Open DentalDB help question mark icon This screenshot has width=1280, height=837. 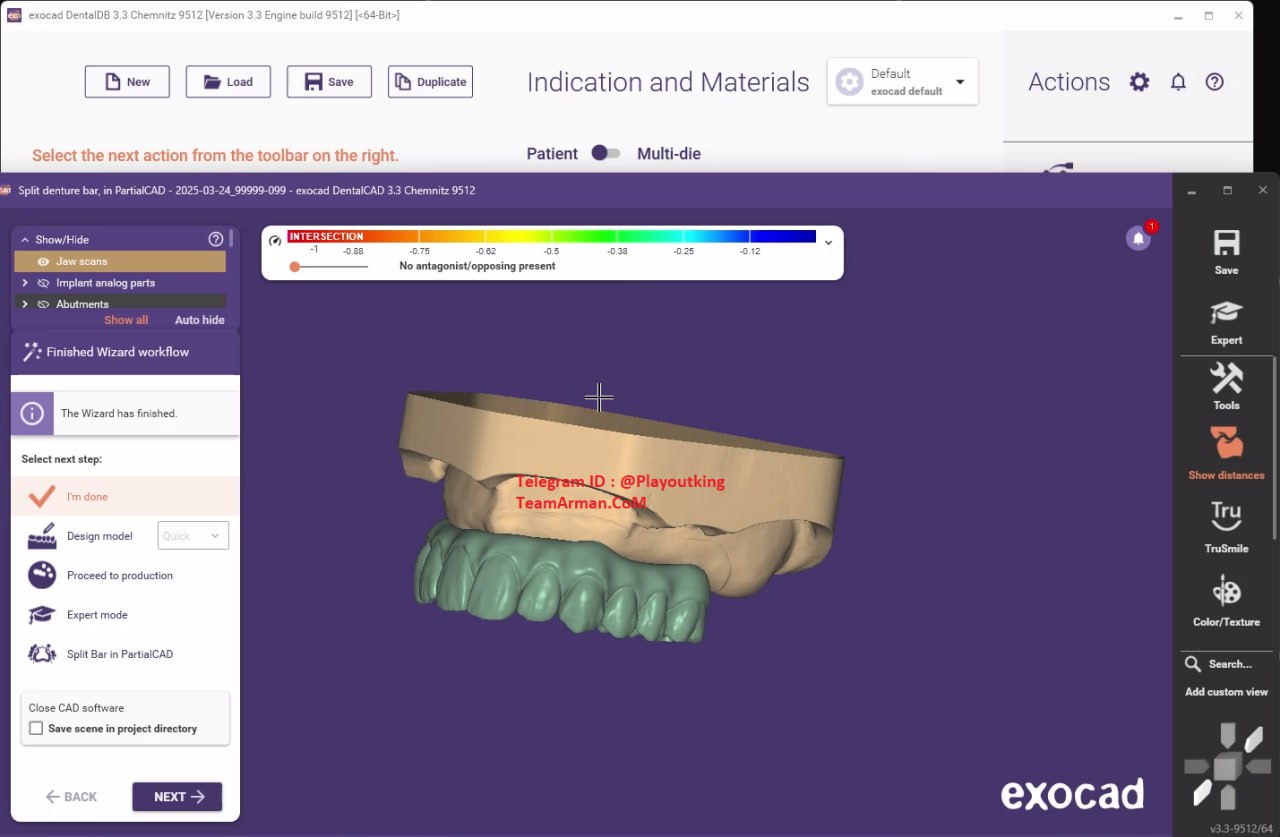click(x=1215, y=82)
